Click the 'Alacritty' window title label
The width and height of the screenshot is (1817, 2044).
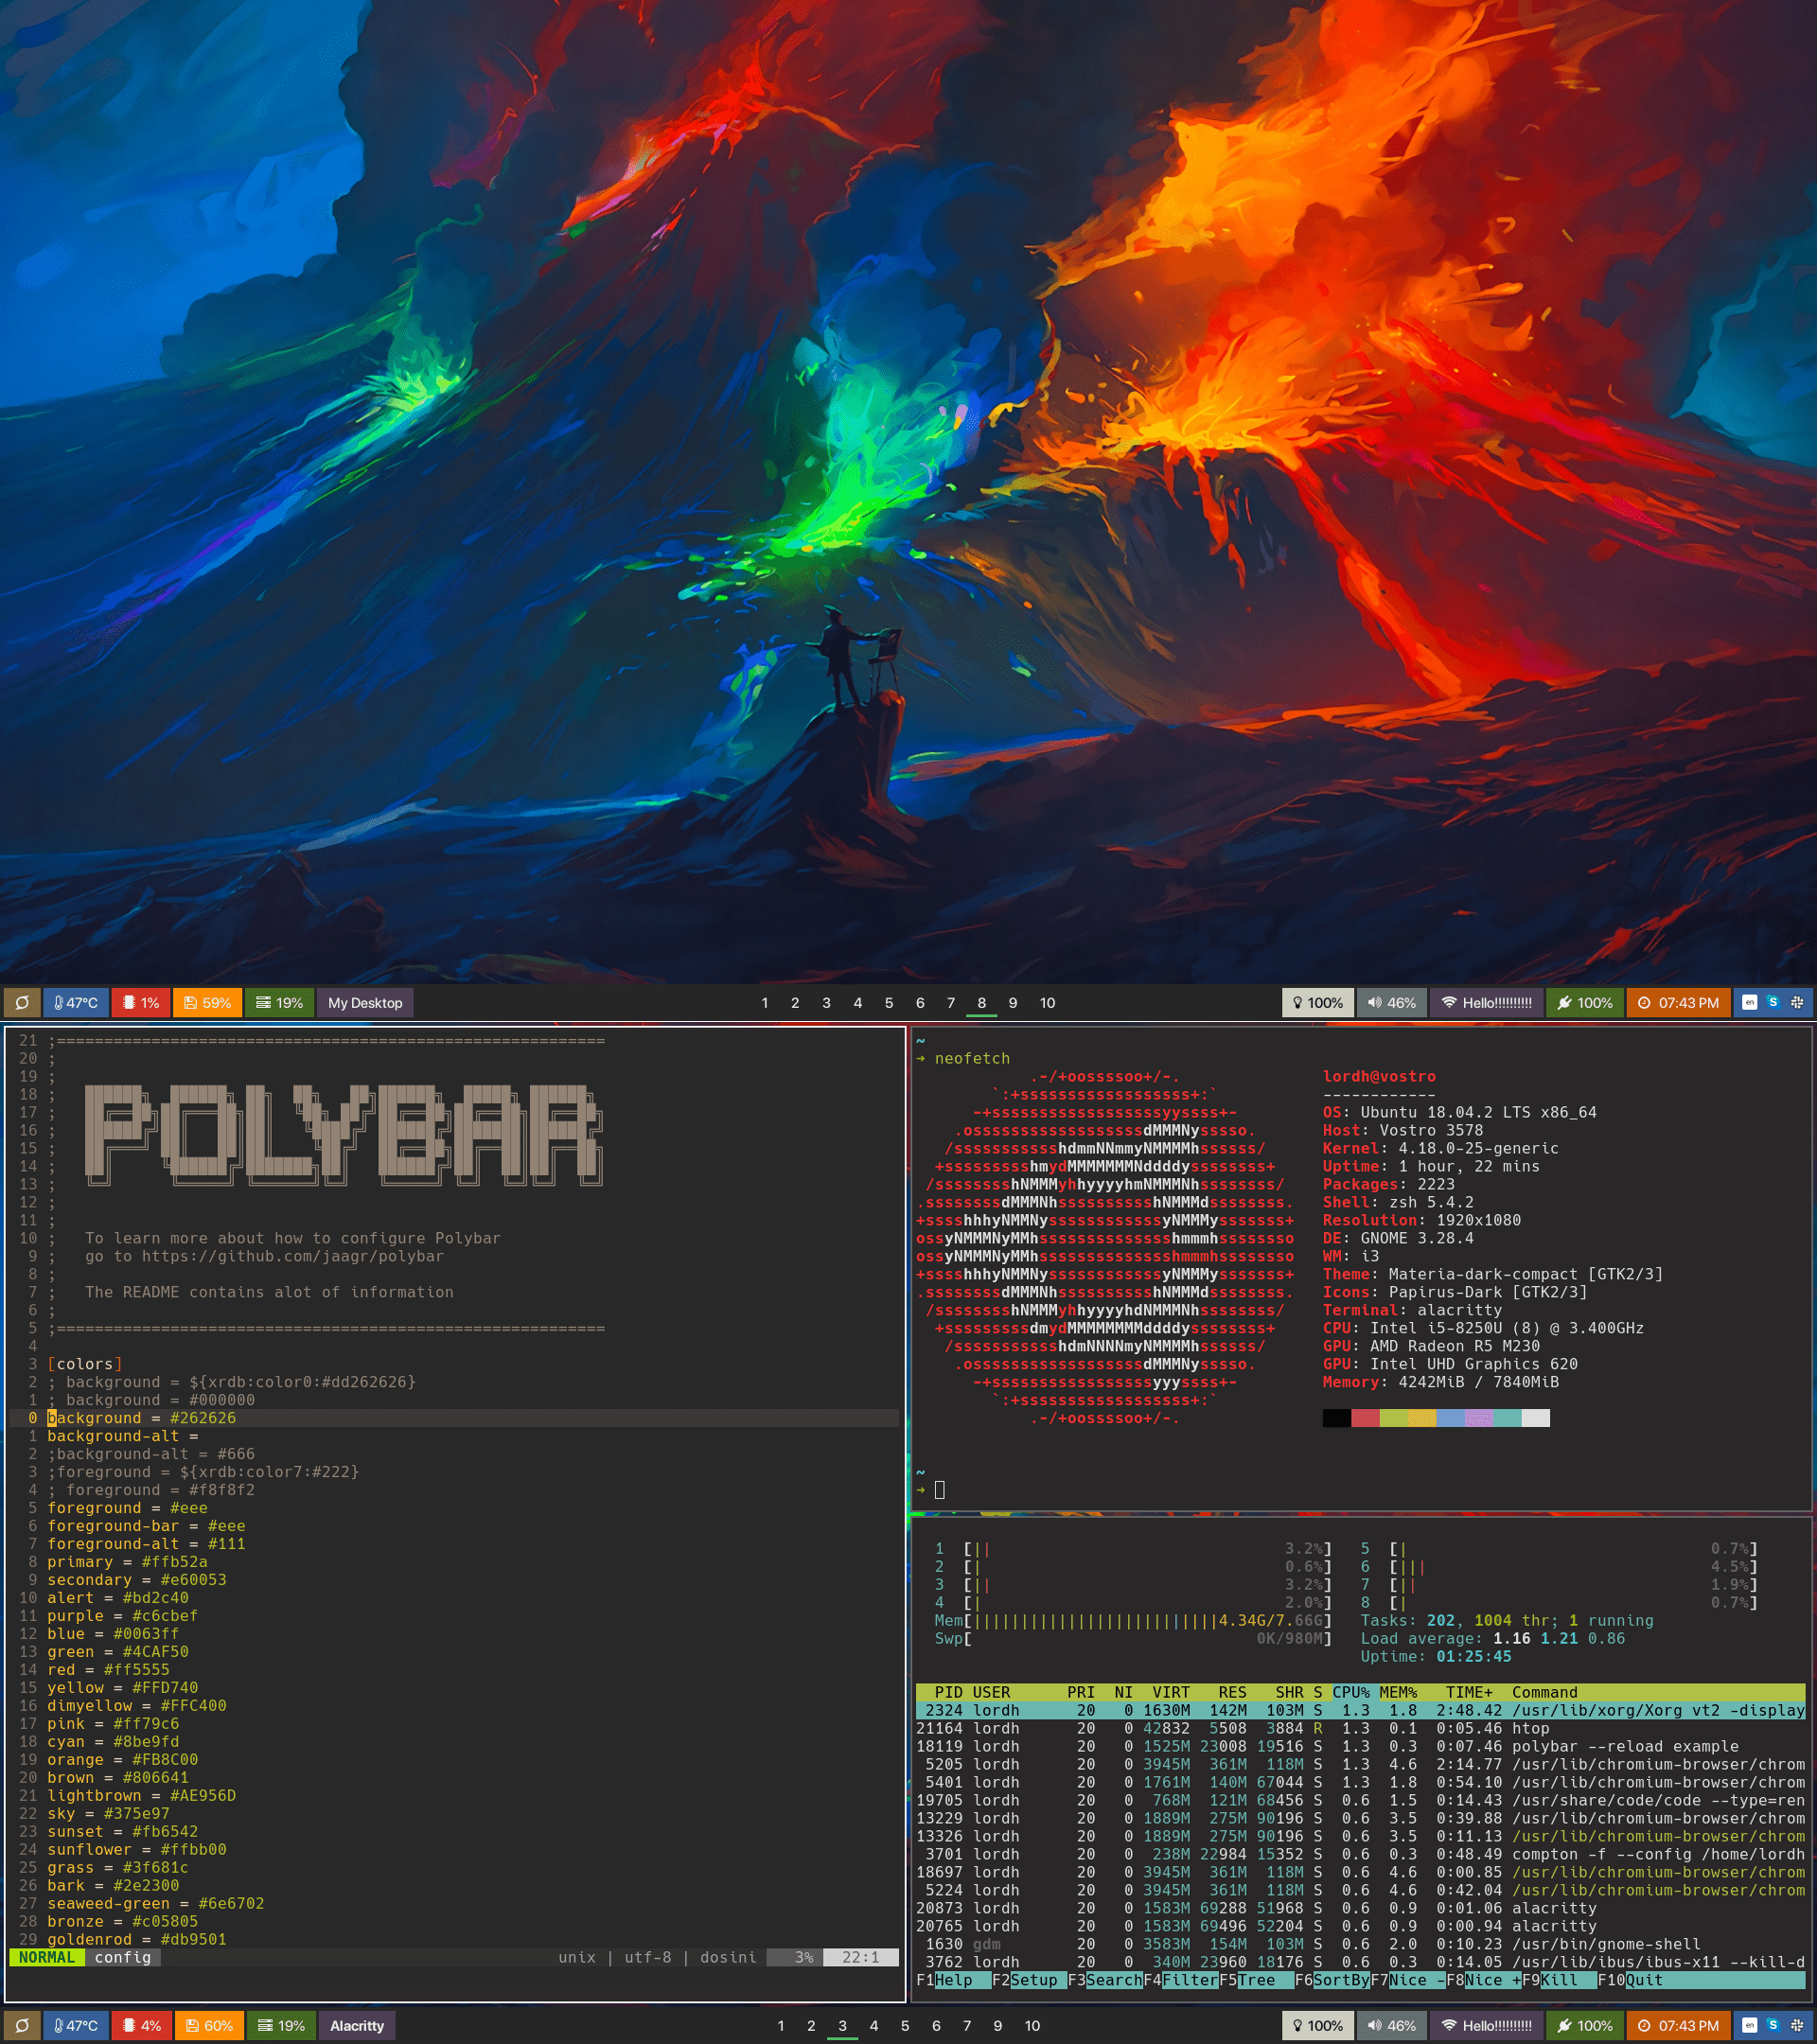point(357,2025)
